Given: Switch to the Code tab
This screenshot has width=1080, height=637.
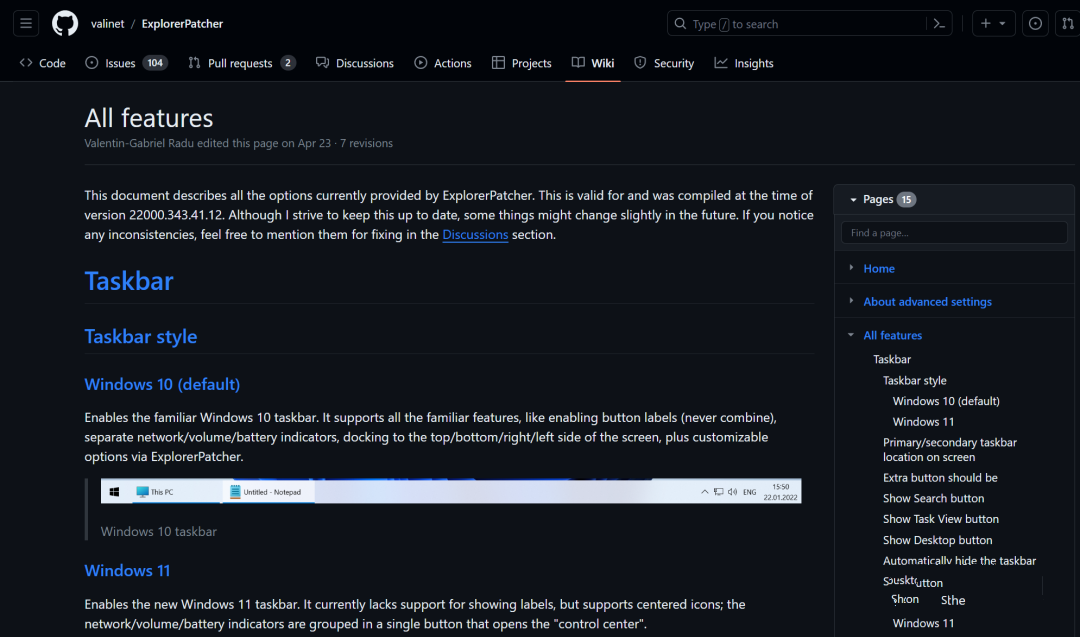Looking at the screenshot, I should pos(43,63).
